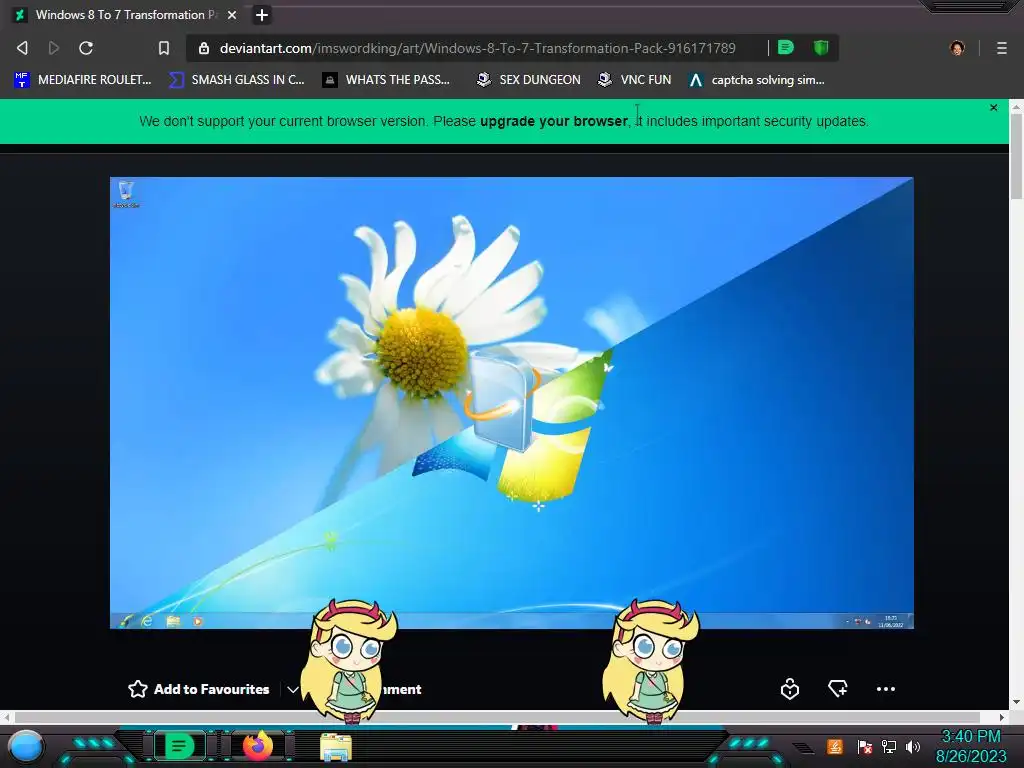The height and width of the screenshot is (768, 1024).
Task: Open the clock showing 3:40 PM
Action: coord(971,746)
